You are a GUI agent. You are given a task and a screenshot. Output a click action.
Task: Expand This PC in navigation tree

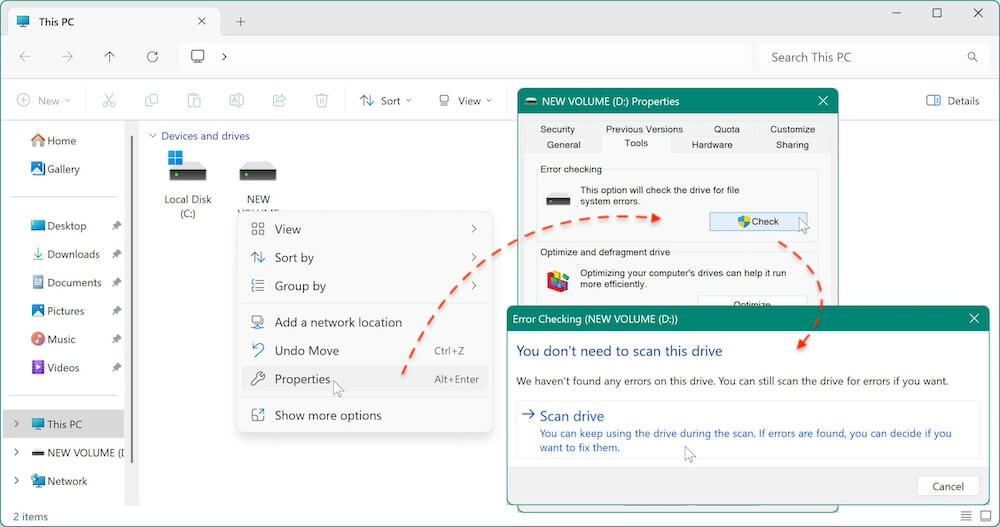17,424
